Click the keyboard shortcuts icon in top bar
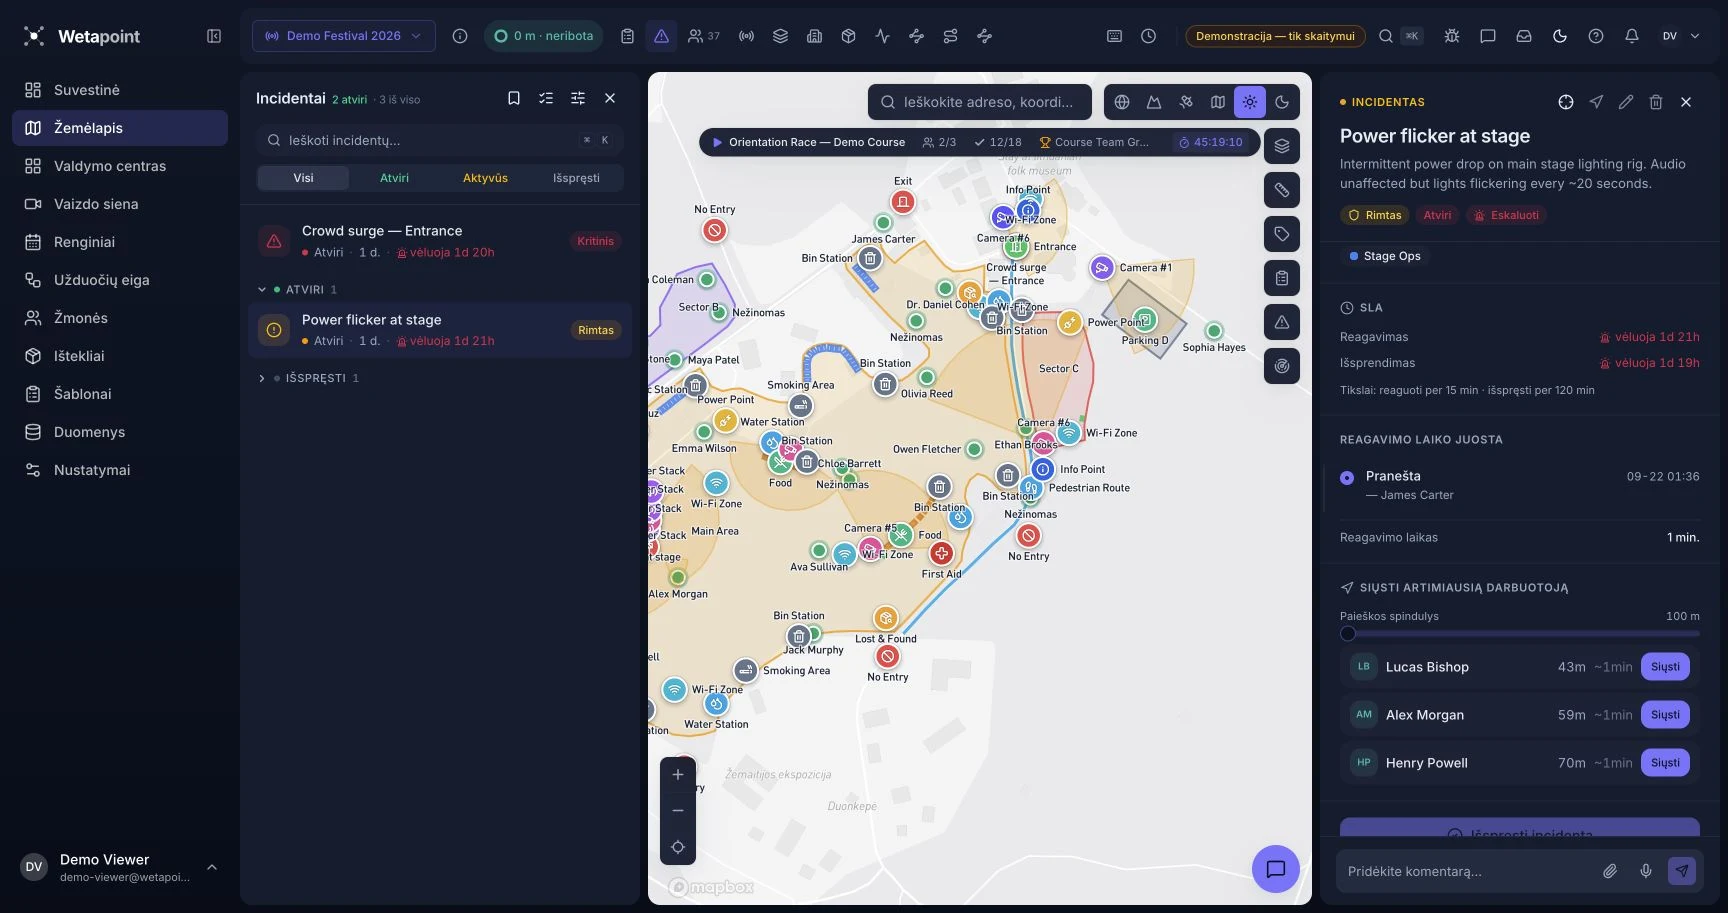Screen dimensions: 1728x913 click(1114, 36)
